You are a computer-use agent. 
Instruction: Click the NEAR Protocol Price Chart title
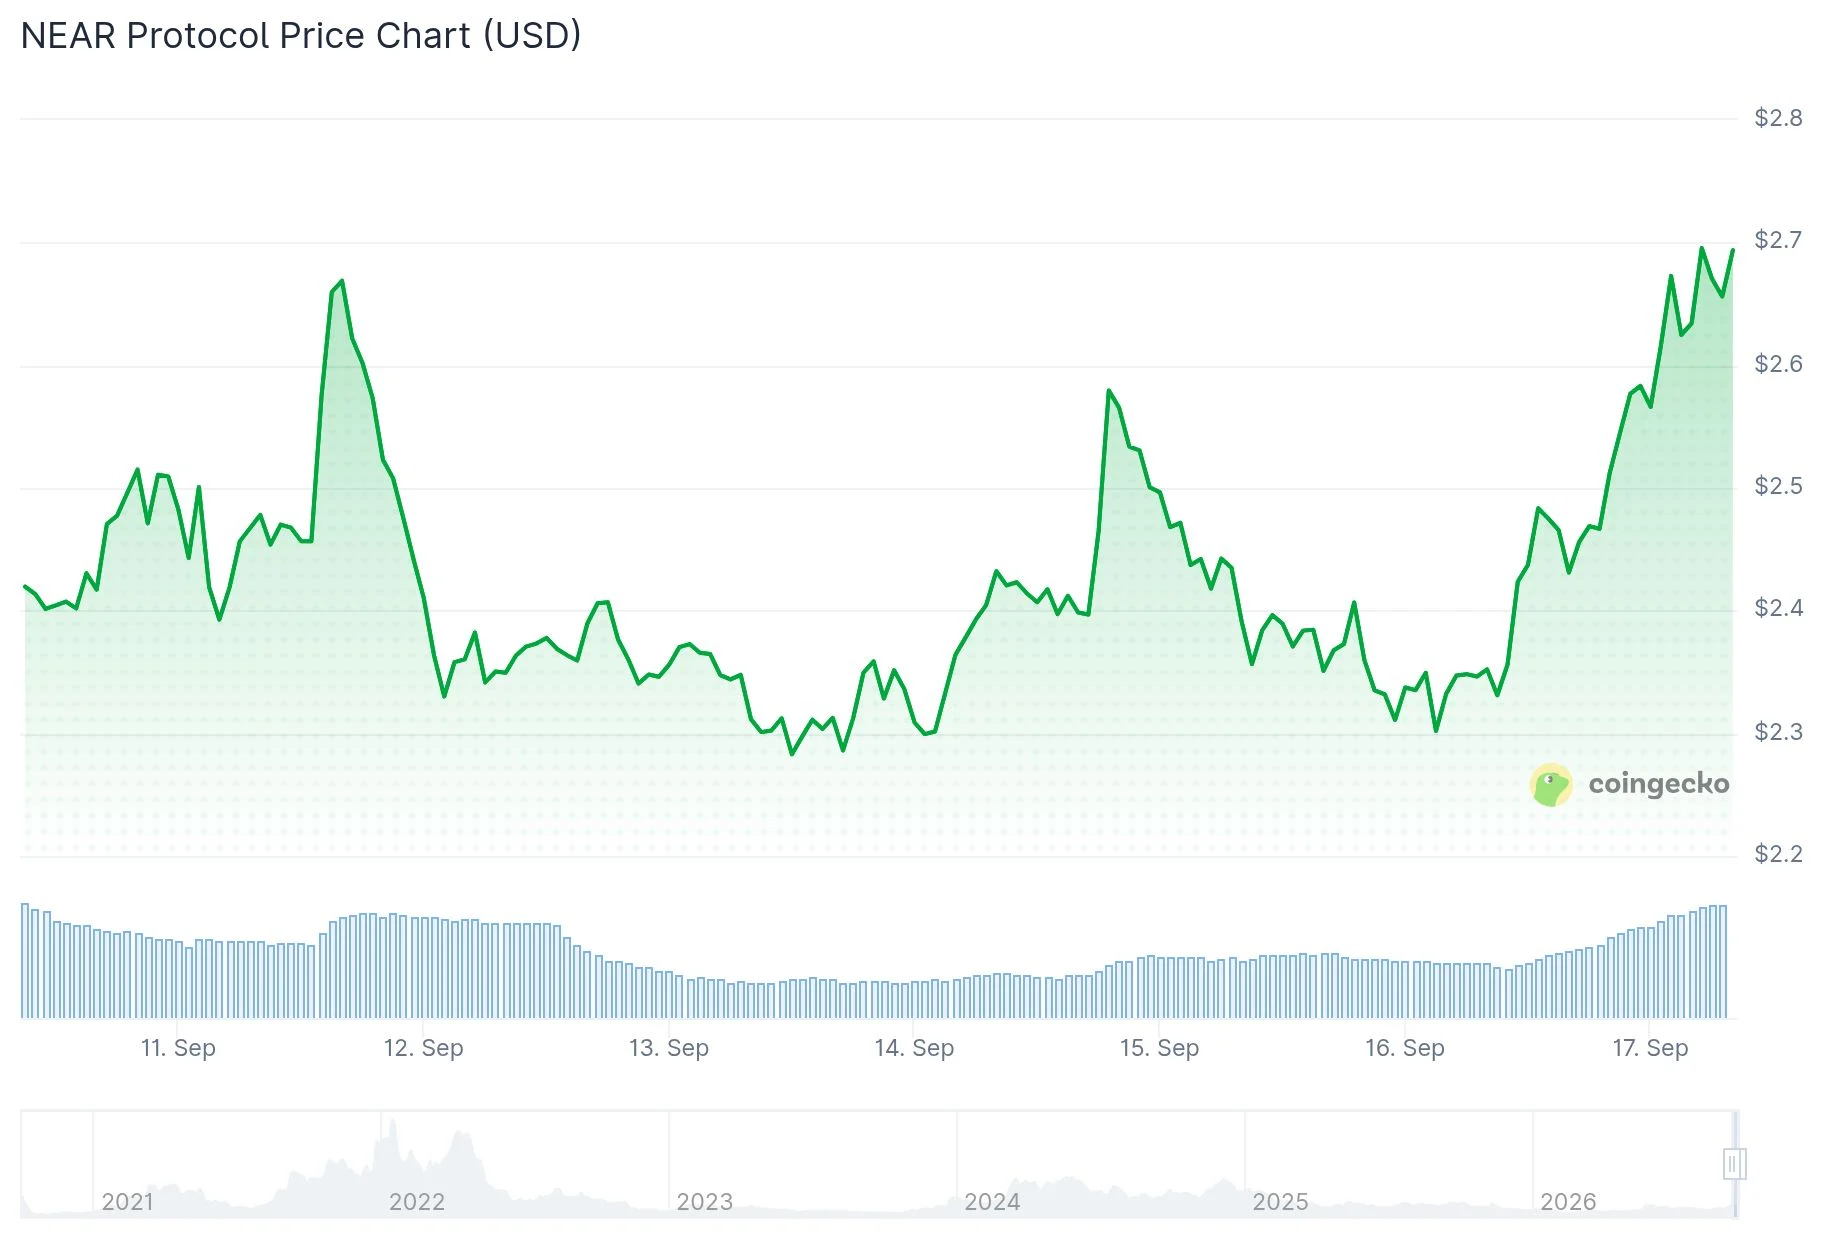[x=301, y=35]
